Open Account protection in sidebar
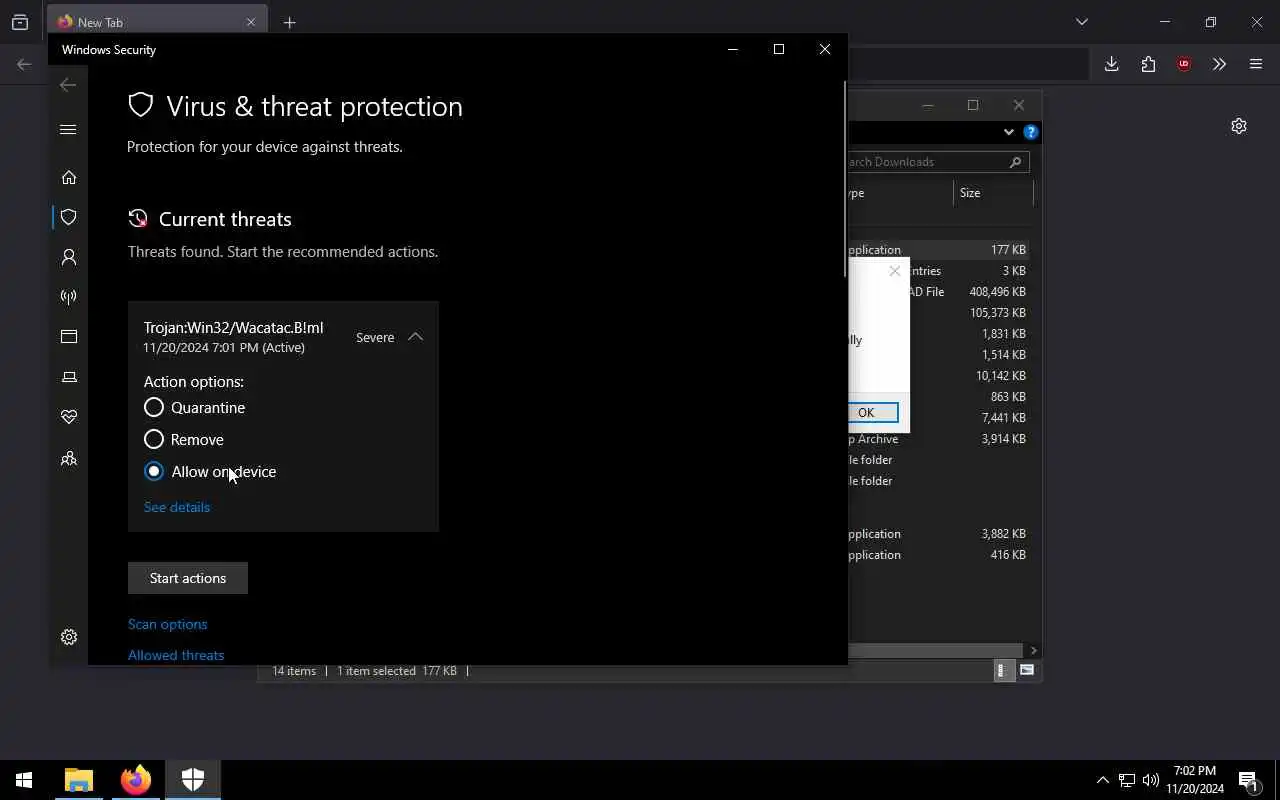The height and width of the screenshot is (800, 1280). click(x=69, y=257)
